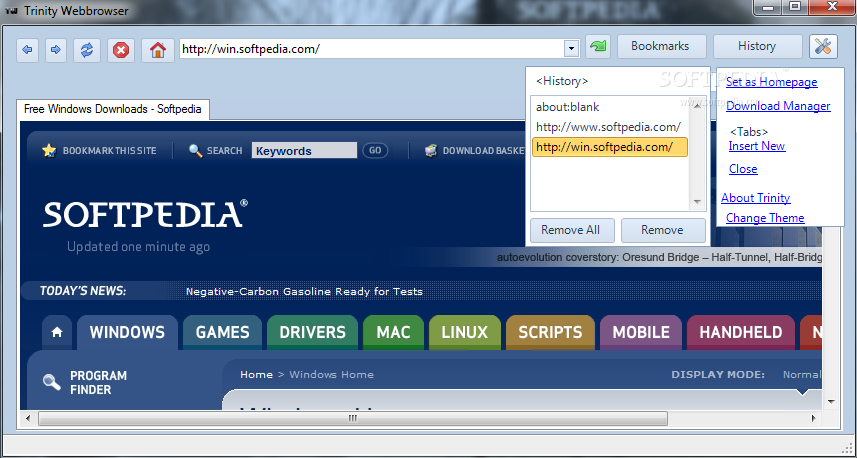Click the horizontal scrollbar thumb
857x458 pixels.
pos(353,419)
